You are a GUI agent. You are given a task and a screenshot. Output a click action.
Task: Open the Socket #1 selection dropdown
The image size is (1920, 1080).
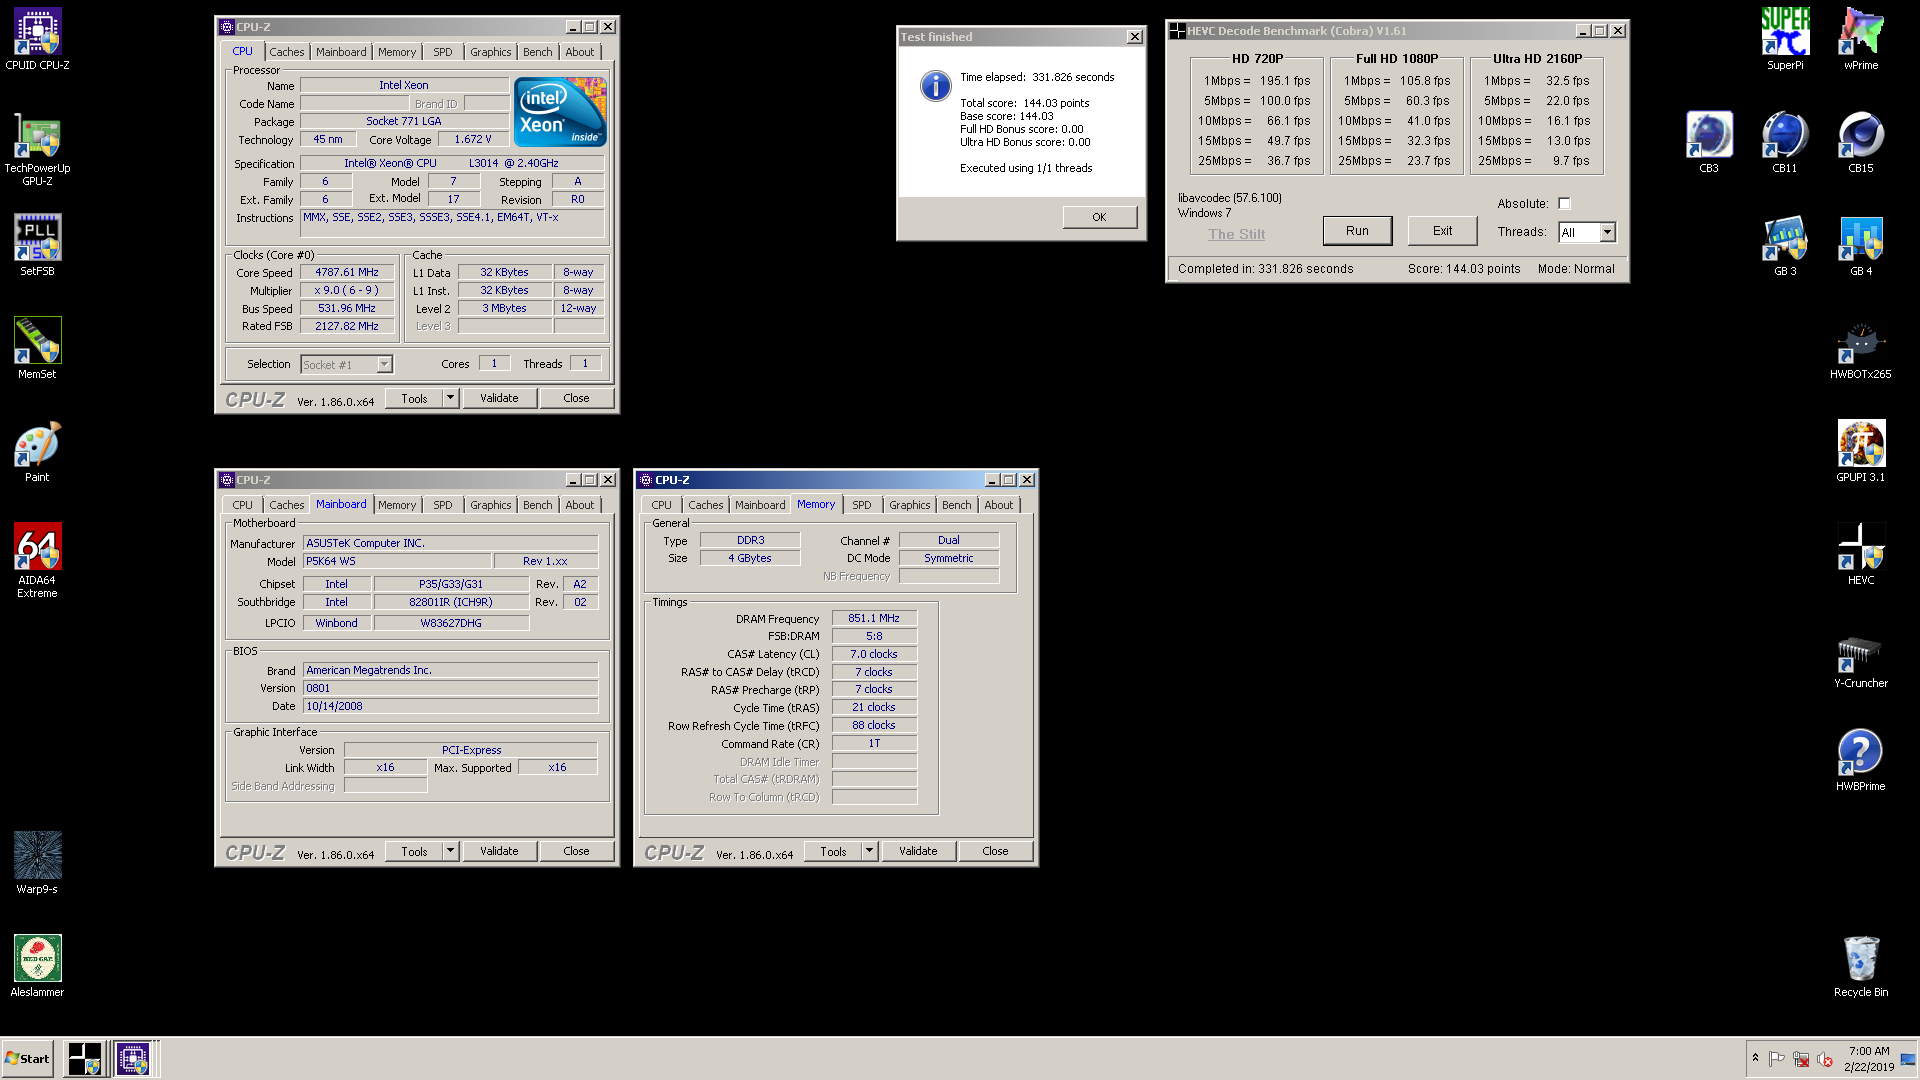[346, 365]
